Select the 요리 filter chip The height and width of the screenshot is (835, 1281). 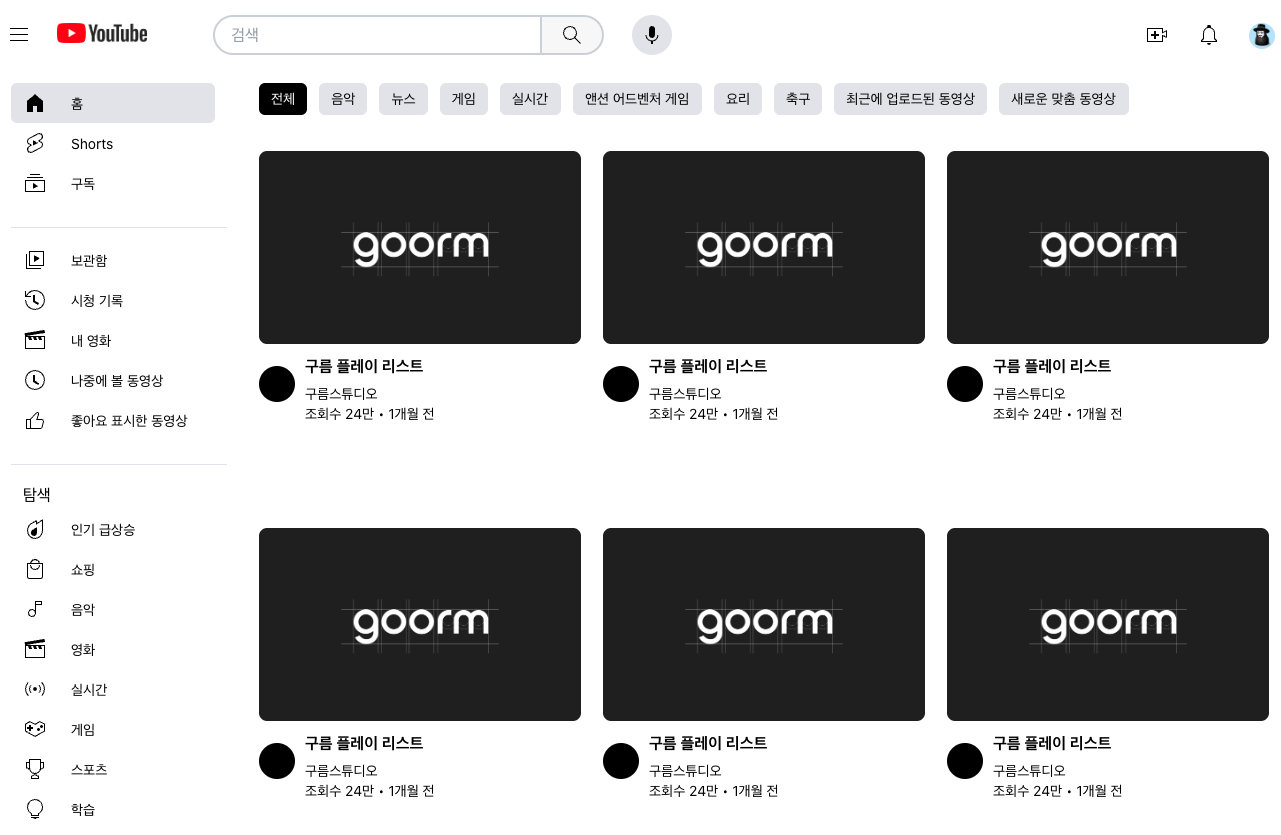[x=738, y=99]
